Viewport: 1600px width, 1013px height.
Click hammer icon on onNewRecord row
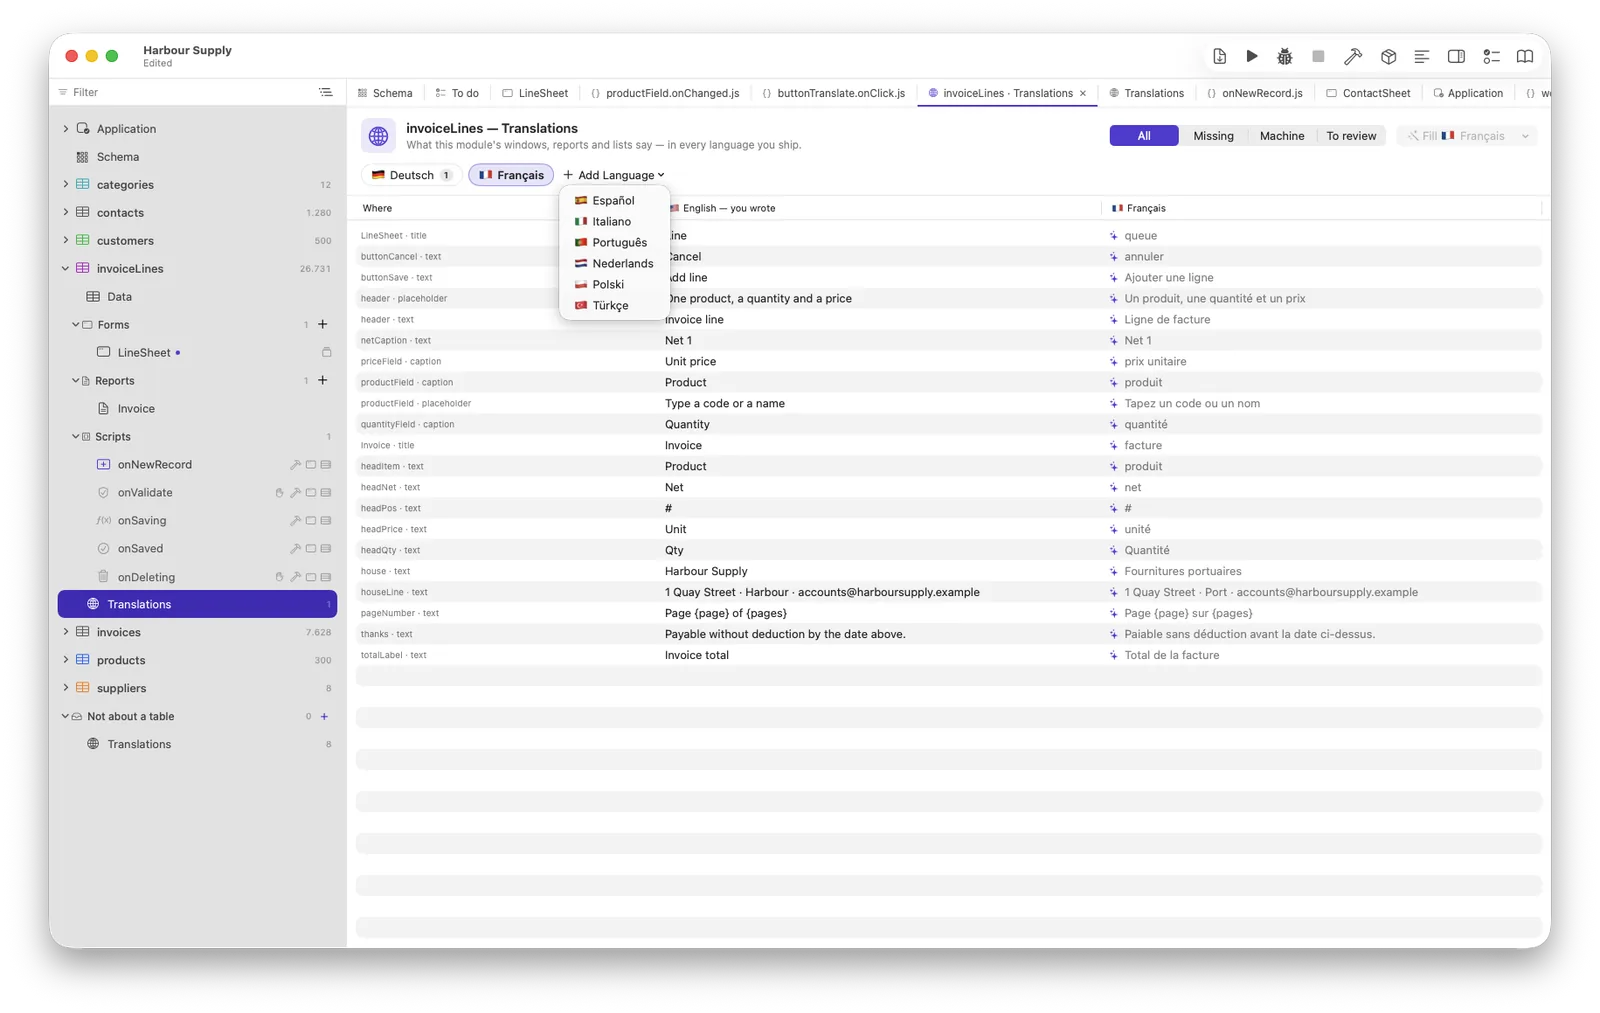click(295, 465)
